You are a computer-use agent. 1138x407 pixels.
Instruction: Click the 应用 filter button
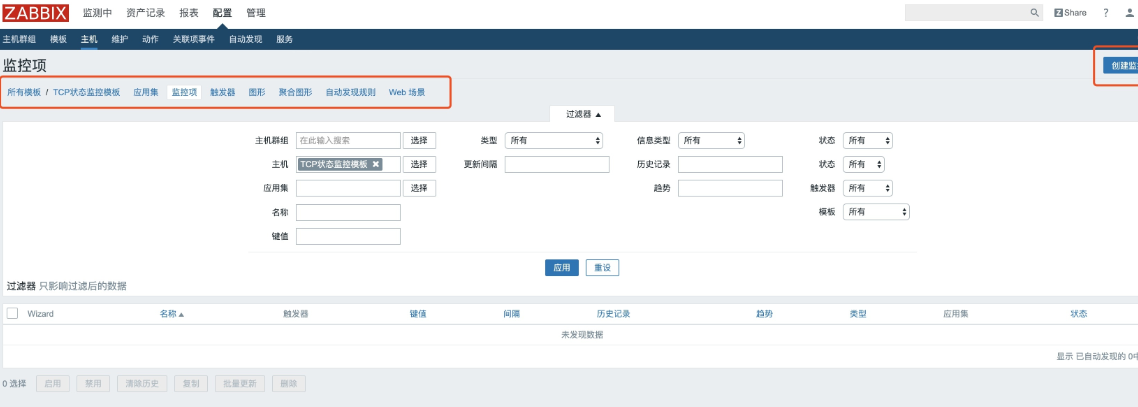click(561, 268)
